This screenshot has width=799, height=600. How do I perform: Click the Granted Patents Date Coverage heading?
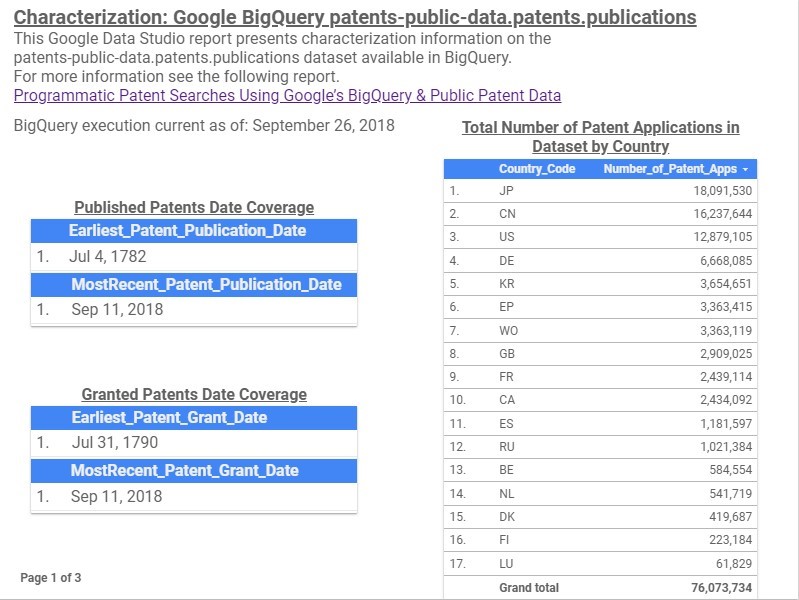194,395
